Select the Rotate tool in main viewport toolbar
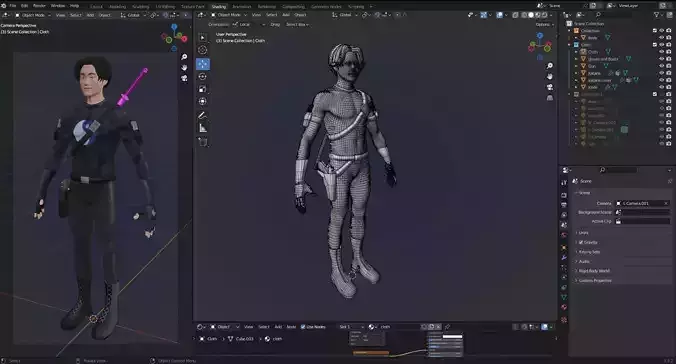The height and width of the screenshot is (364, 676). coord(203,76)
